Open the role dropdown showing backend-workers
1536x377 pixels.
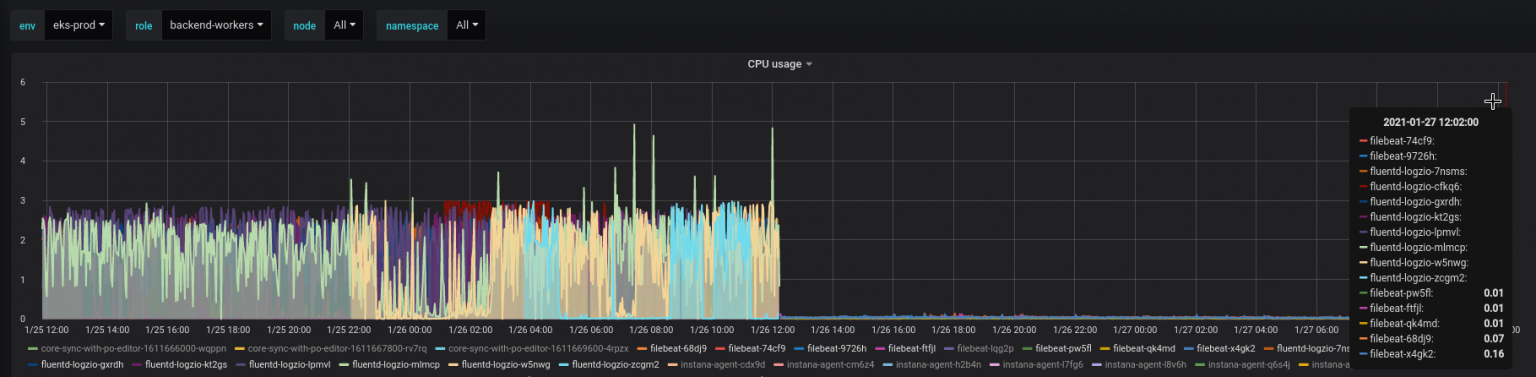pyautogui.click(x=216, y=25)
